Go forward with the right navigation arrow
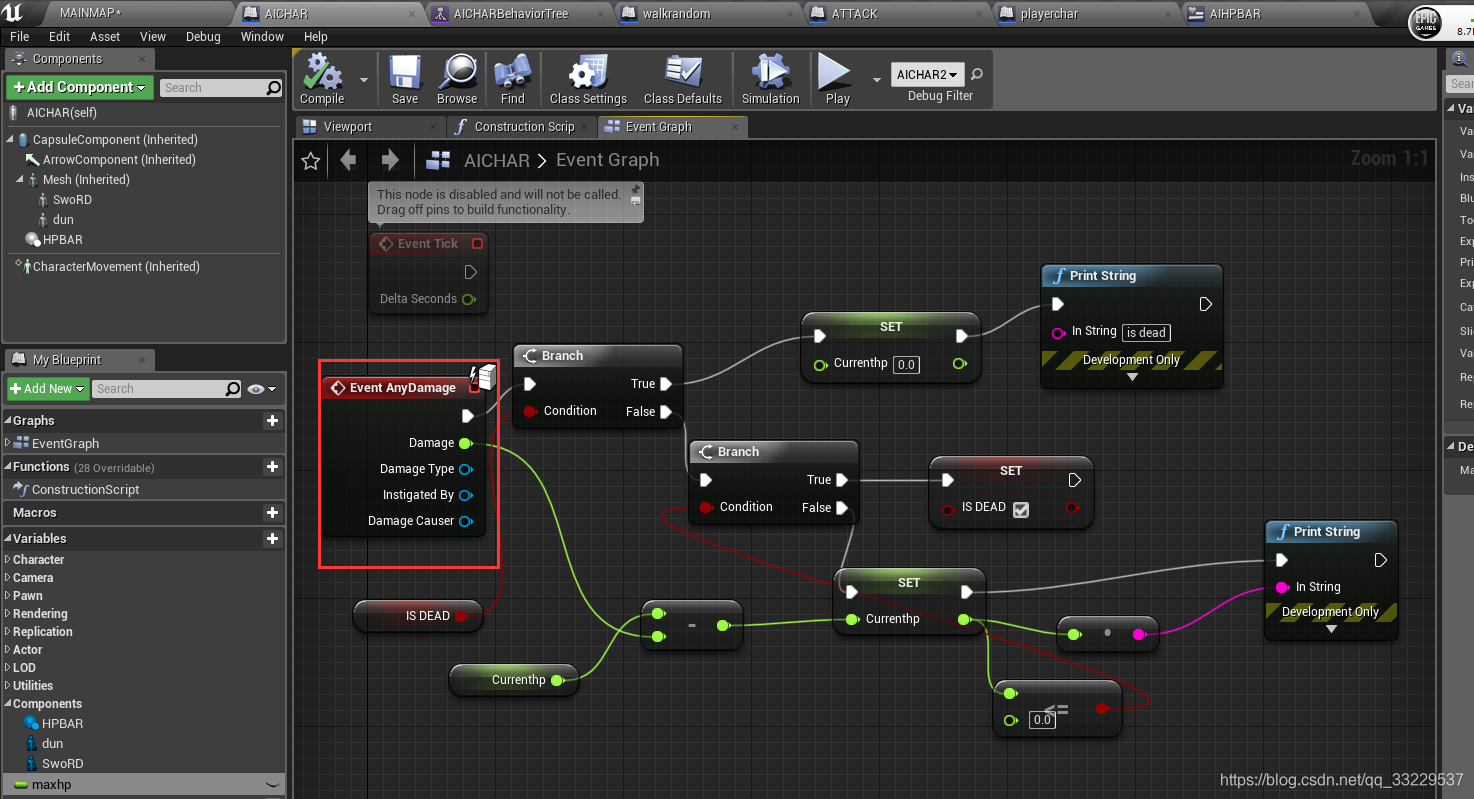The image size is (1474, 799). pos(390,160)
